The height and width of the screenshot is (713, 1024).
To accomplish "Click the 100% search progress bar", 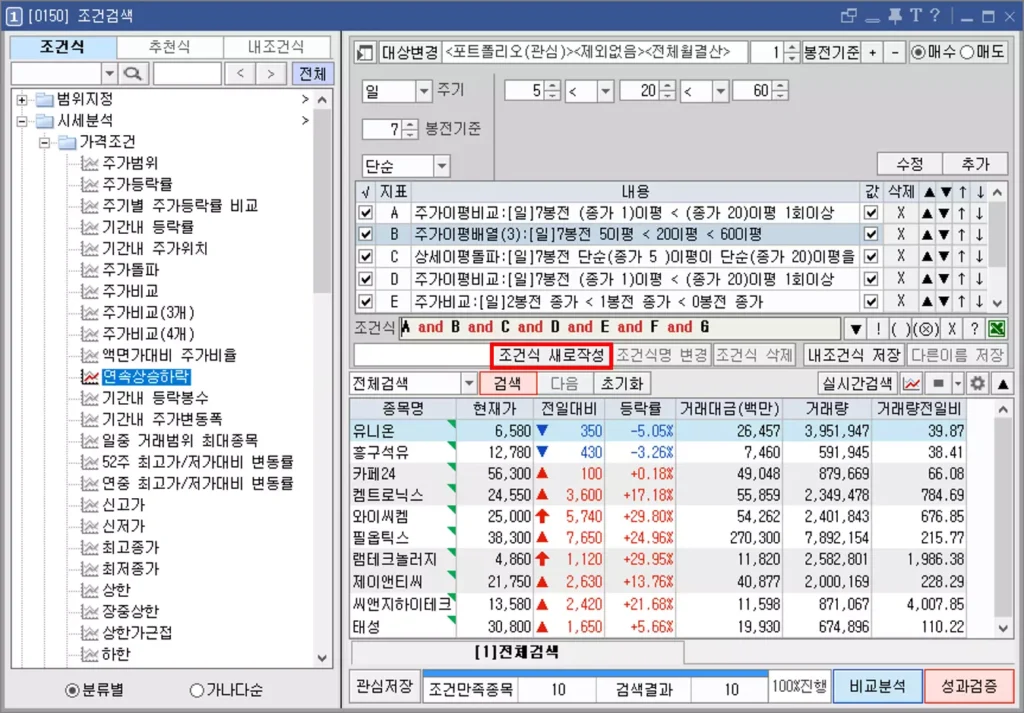I will tap(596, 673).
